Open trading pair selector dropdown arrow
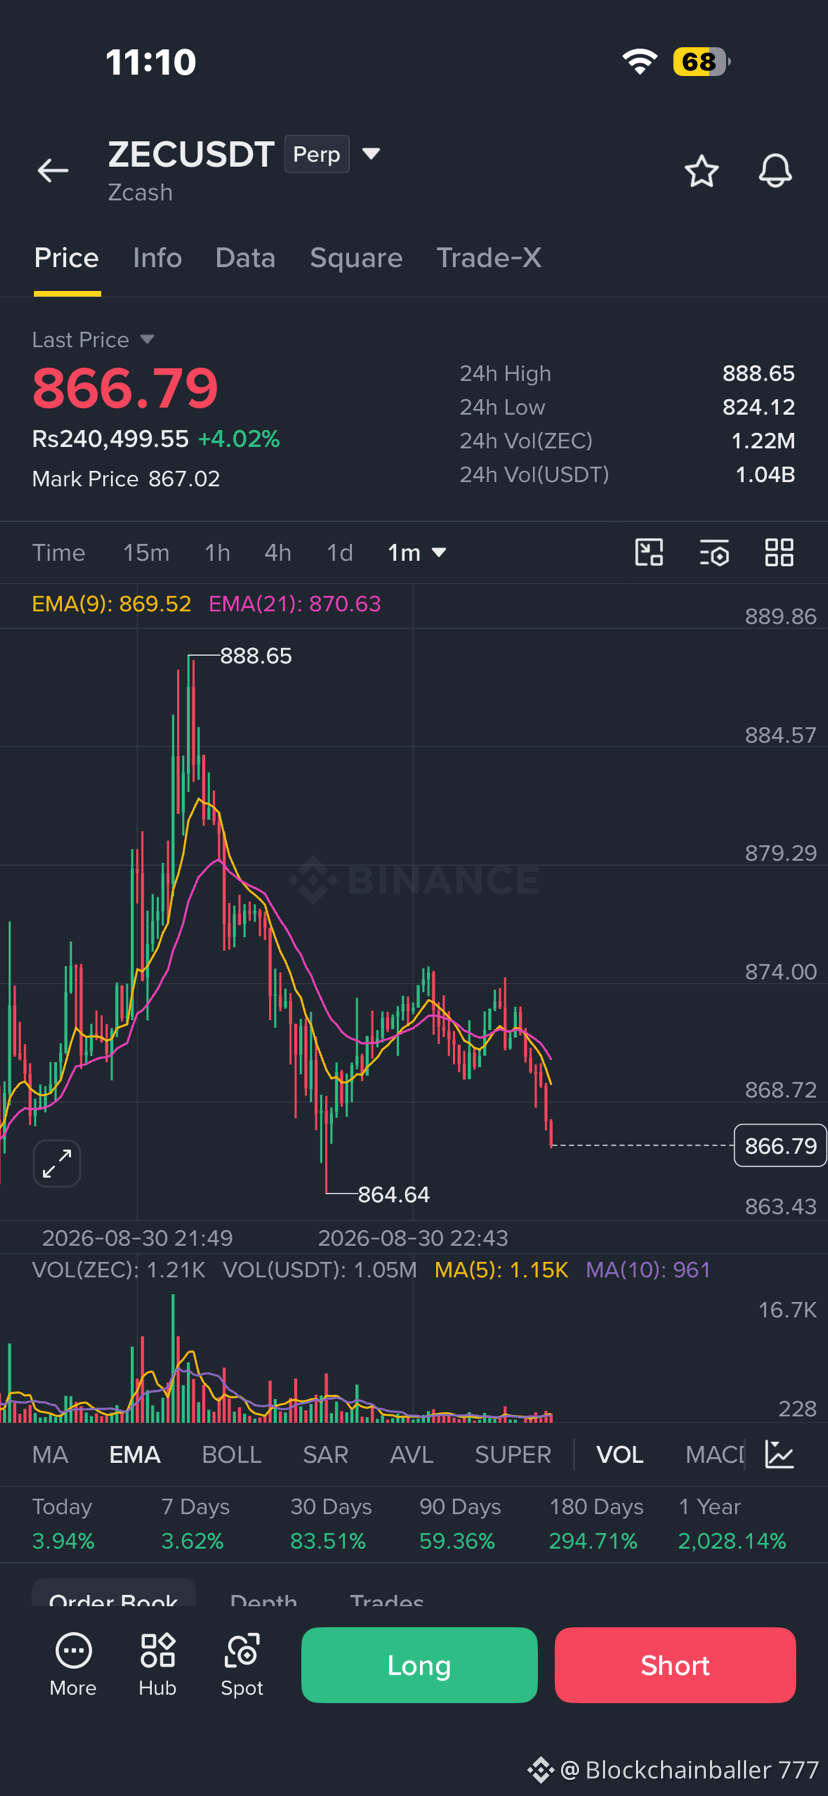Image resolution: width=828 pixels, height=1796 pixels. pos(371,154)
